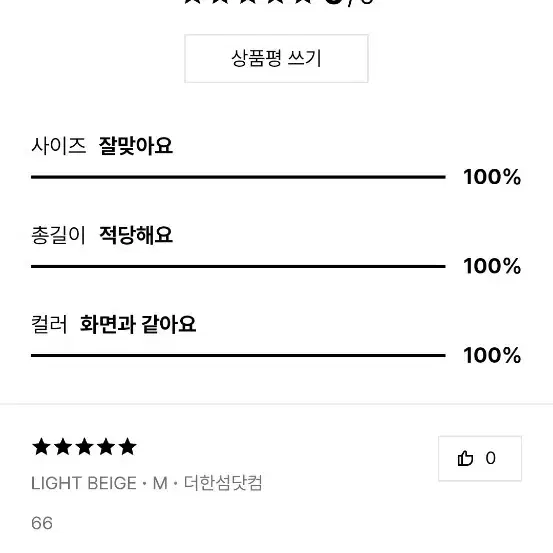553x553 pixels.
Task: Click the fourth star of the review rating
Action: click(x=106, y=447)
